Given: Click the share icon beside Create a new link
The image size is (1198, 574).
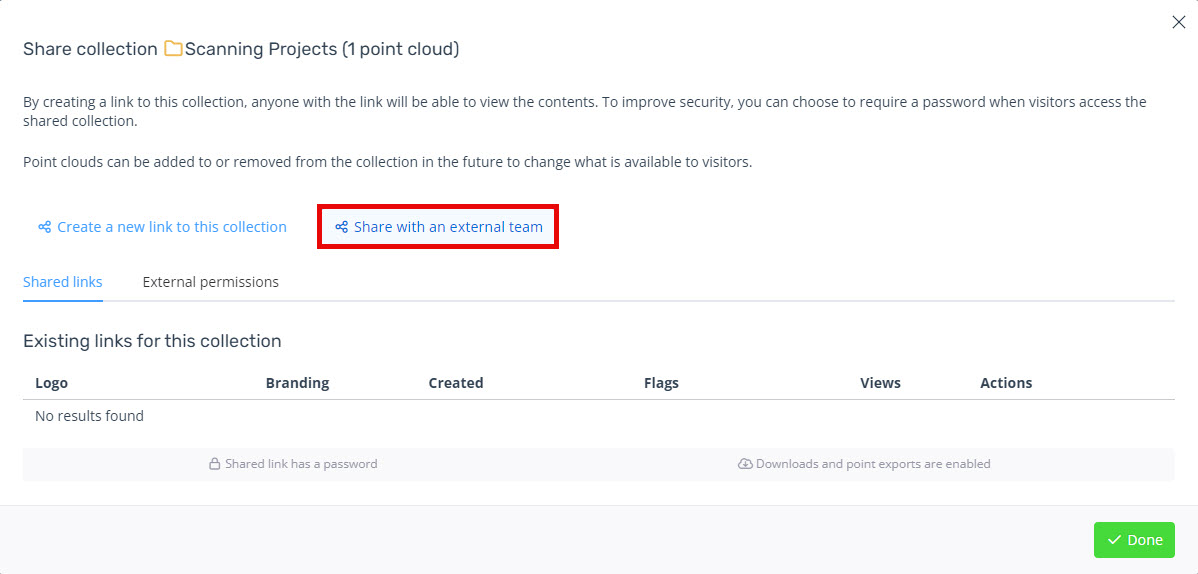Looking at the screenshot, I should [x=44, y=227].
